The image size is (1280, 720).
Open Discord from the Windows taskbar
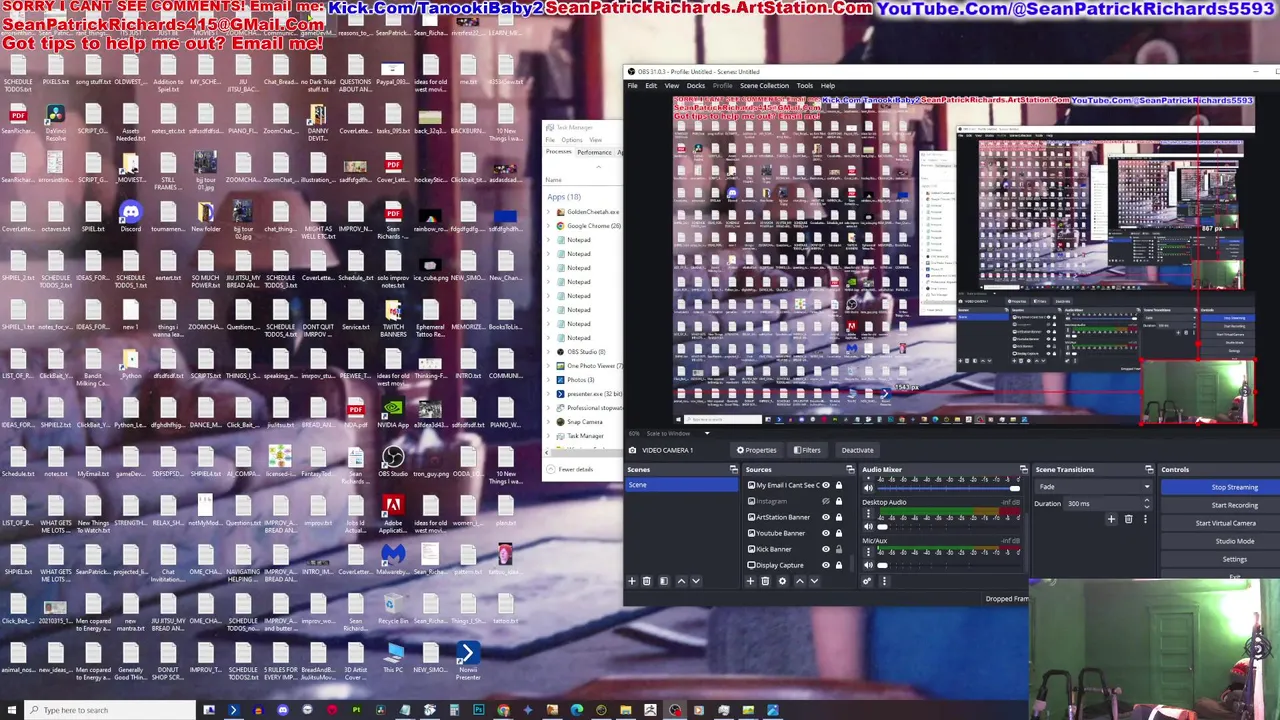(x=283, y=710)
